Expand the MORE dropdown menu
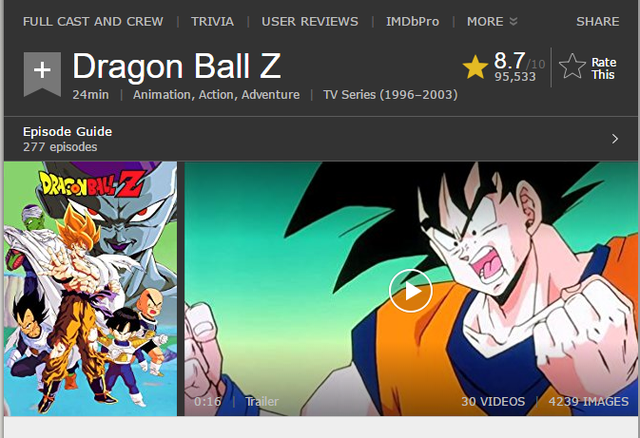640x438 pixels. click(x=492, y=21)
